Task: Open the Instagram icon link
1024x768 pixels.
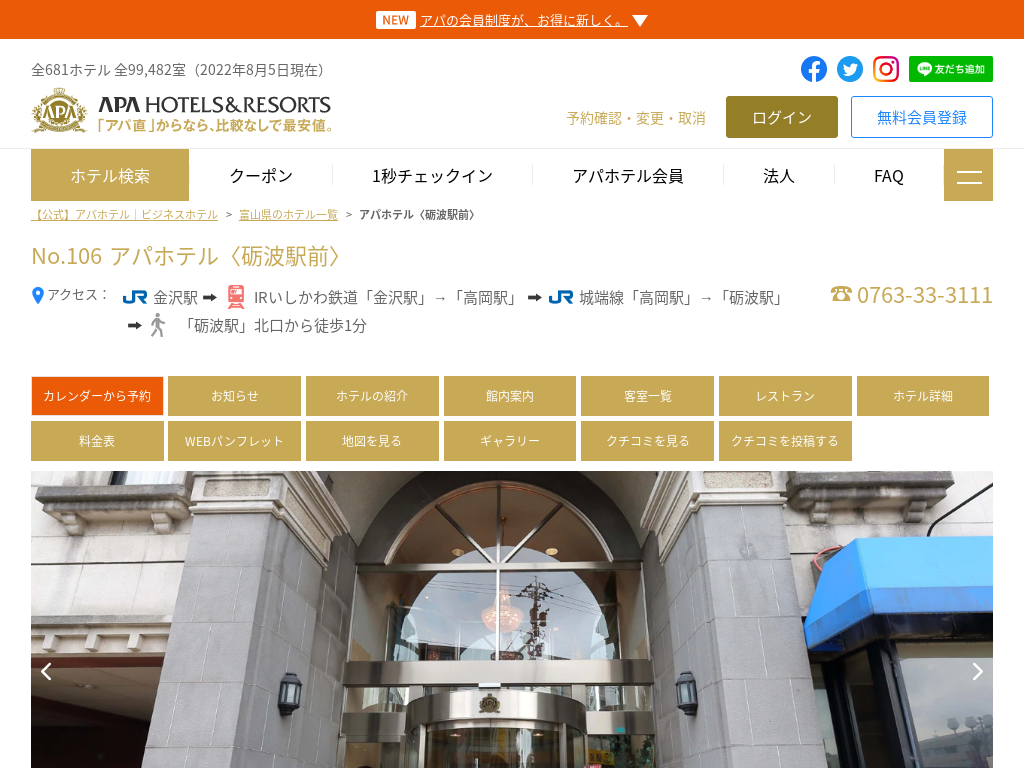Action: [886, 69]
